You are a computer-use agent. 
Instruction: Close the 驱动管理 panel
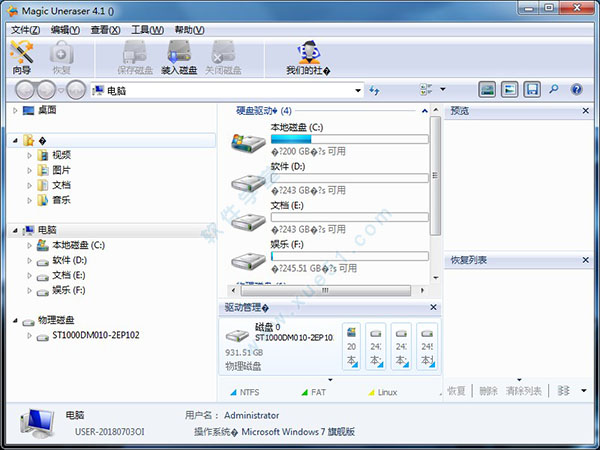(433, 307)
